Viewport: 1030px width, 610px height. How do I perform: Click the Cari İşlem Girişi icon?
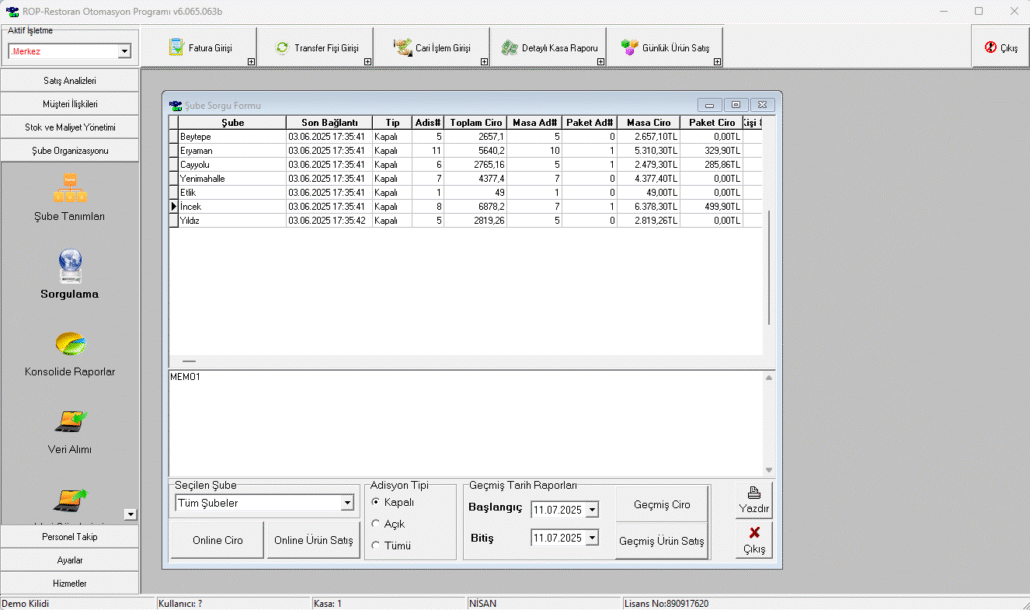(x=402, y=47)
